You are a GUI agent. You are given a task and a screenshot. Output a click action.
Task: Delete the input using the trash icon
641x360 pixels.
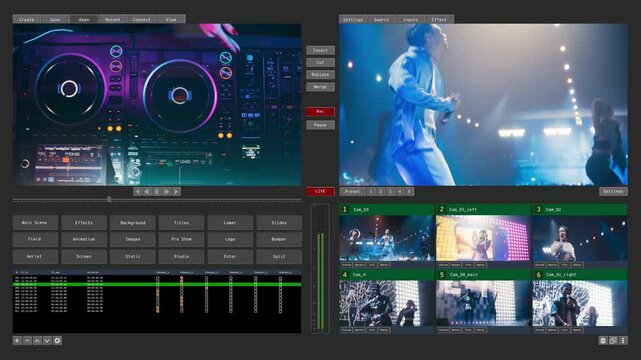click(603, 340)
